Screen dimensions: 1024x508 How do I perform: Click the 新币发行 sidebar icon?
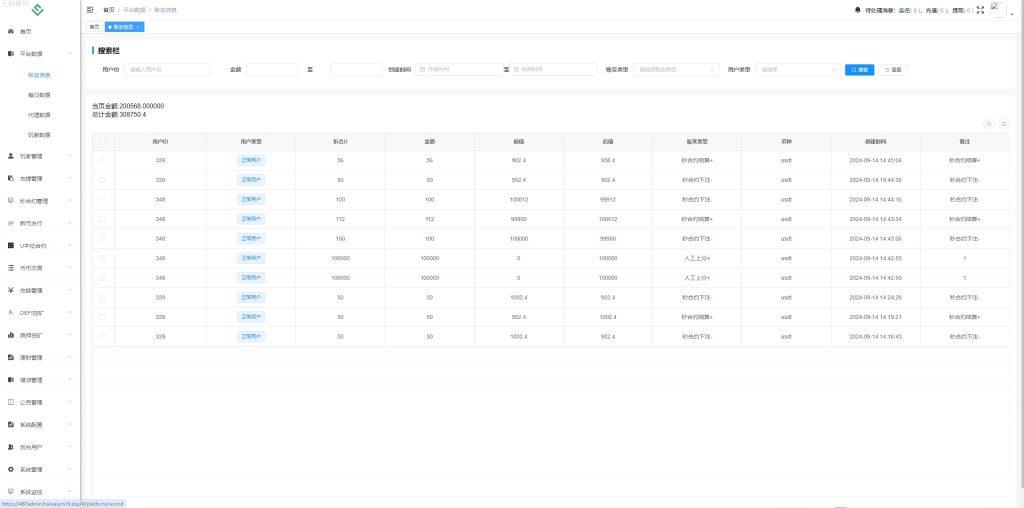pyautogui.click(x=10, y=223)
